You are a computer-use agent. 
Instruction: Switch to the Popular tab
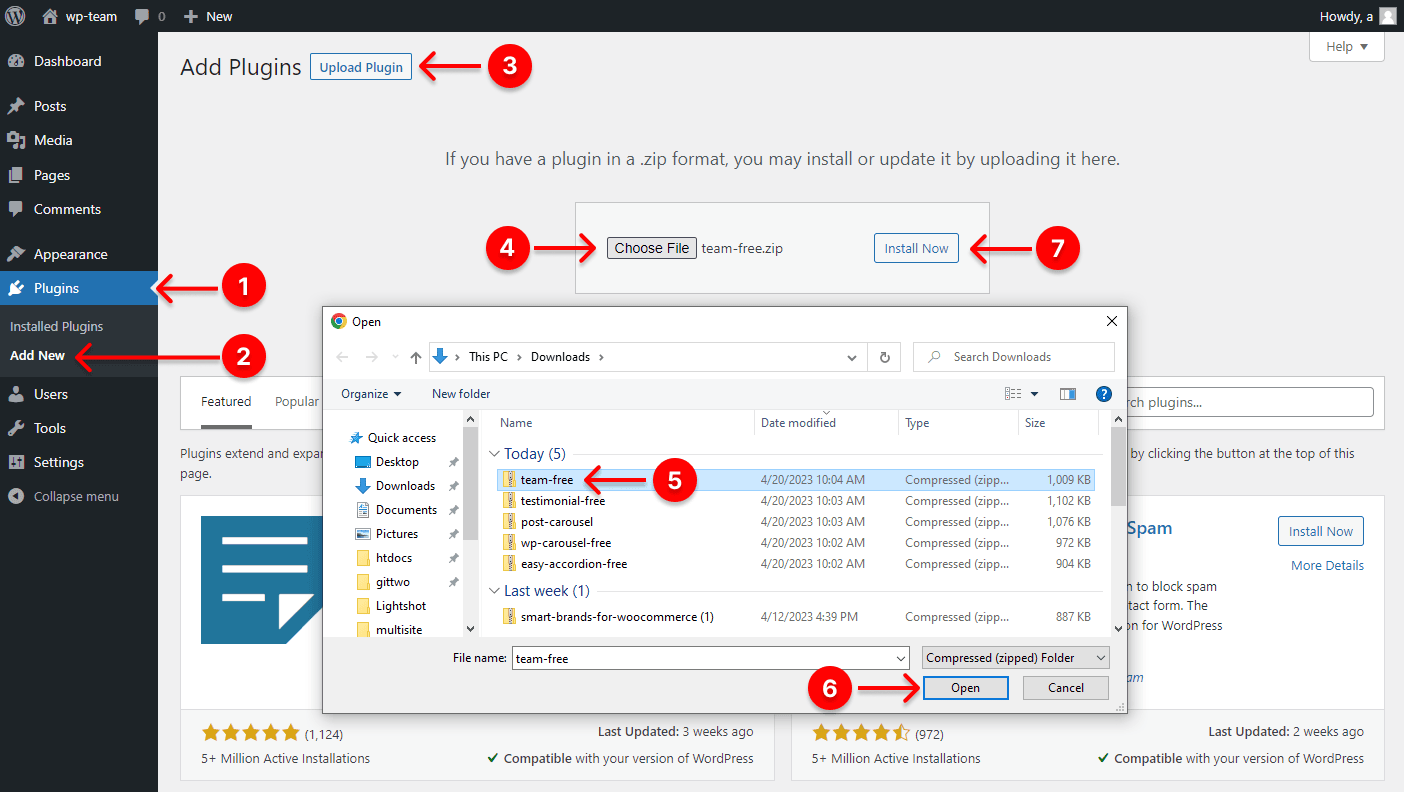(x=297, y=402)
